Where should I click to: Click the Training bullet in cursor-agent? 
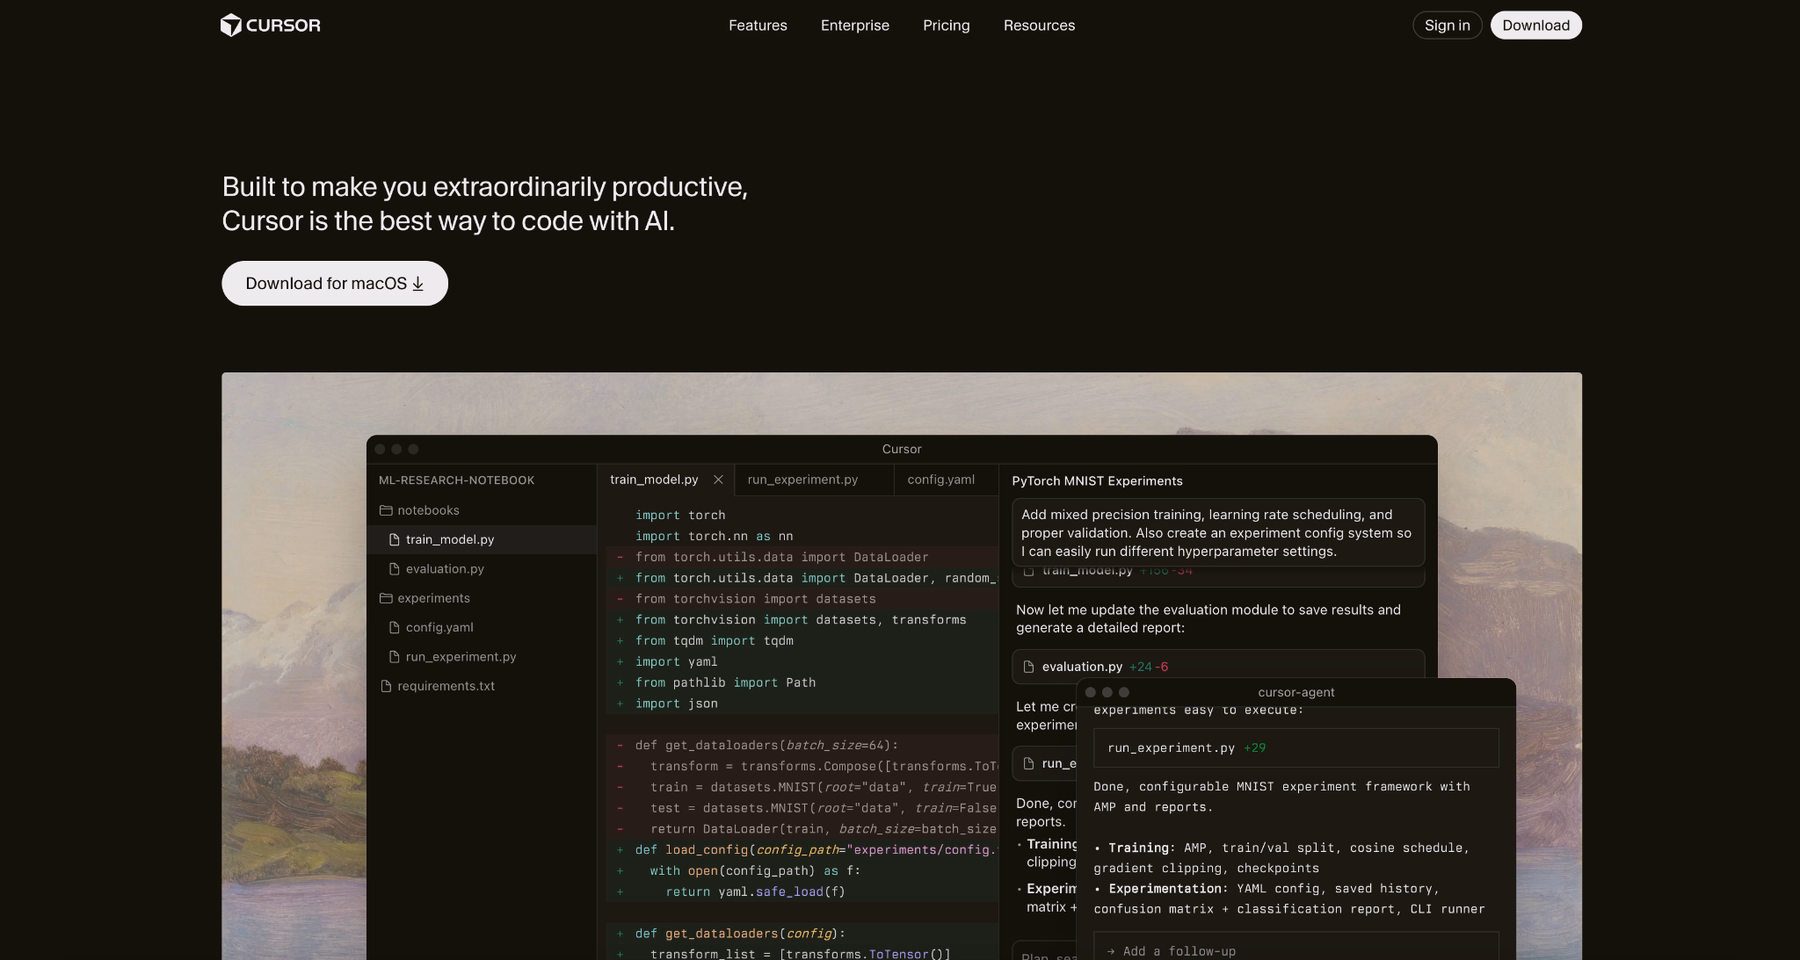coord(1282,858)
